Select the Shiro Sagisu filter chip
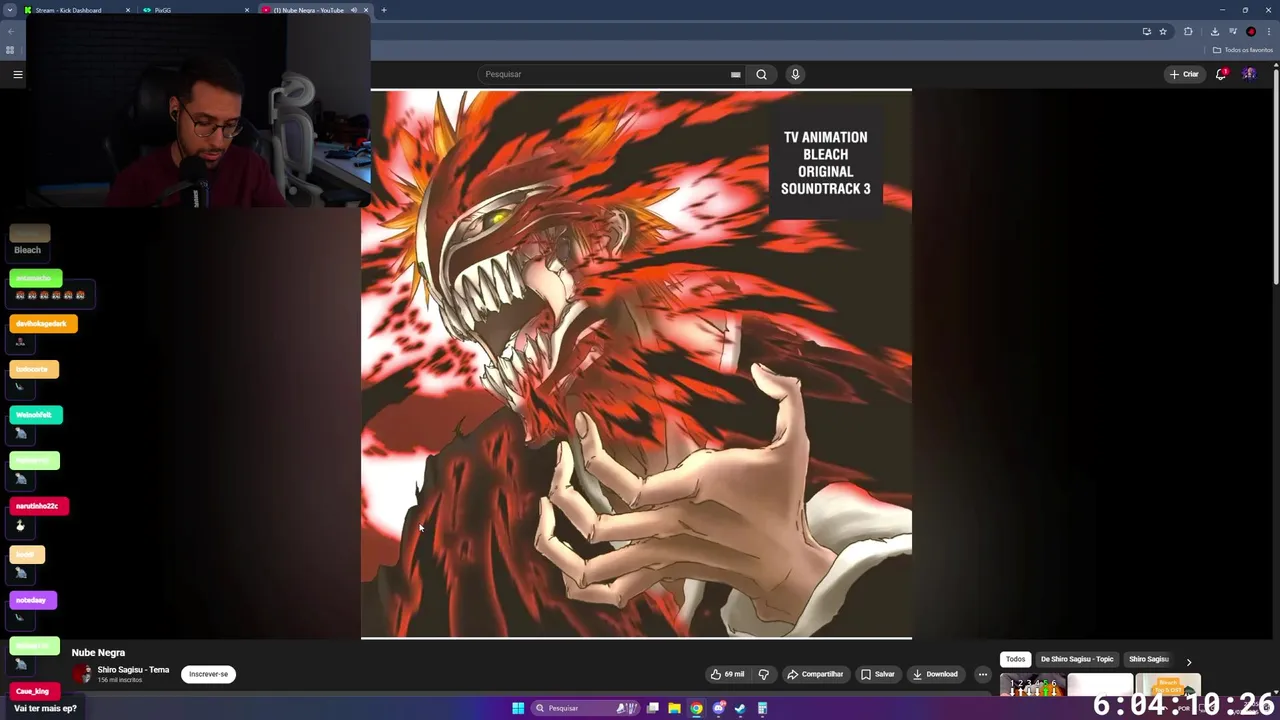1280x720 pixels. point(1148,659)
